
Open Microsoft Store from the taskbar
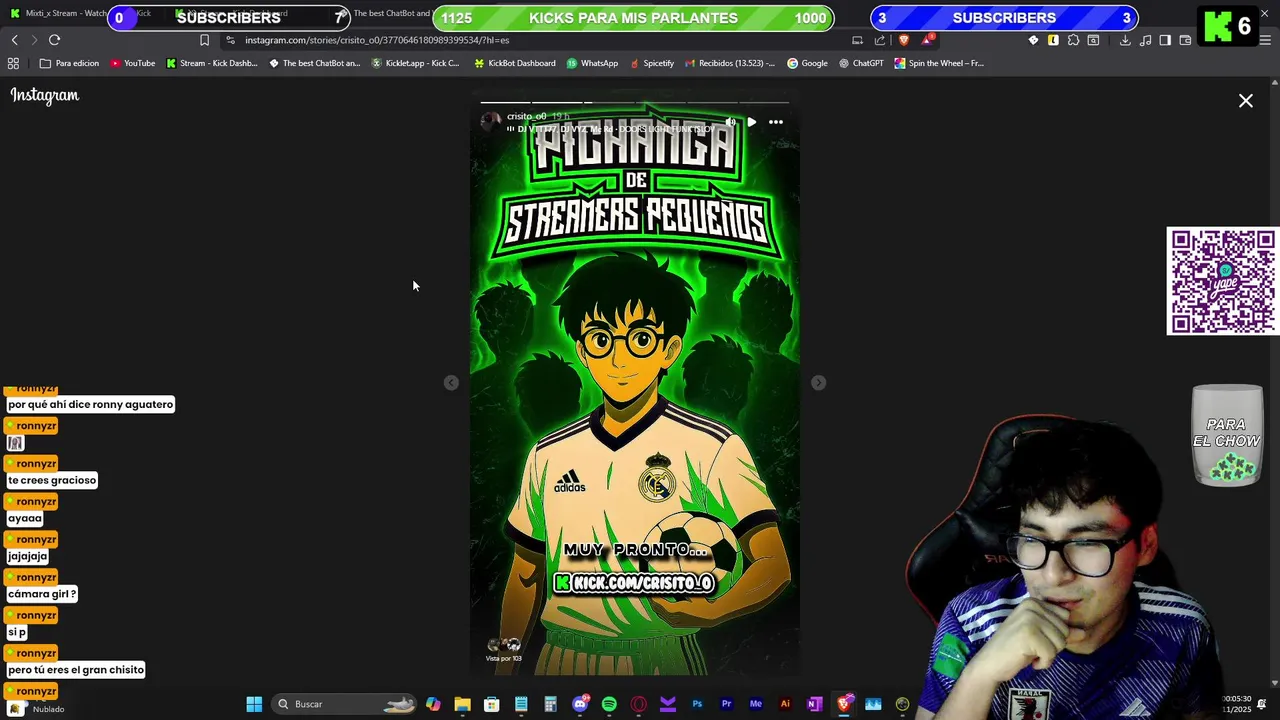492,704
